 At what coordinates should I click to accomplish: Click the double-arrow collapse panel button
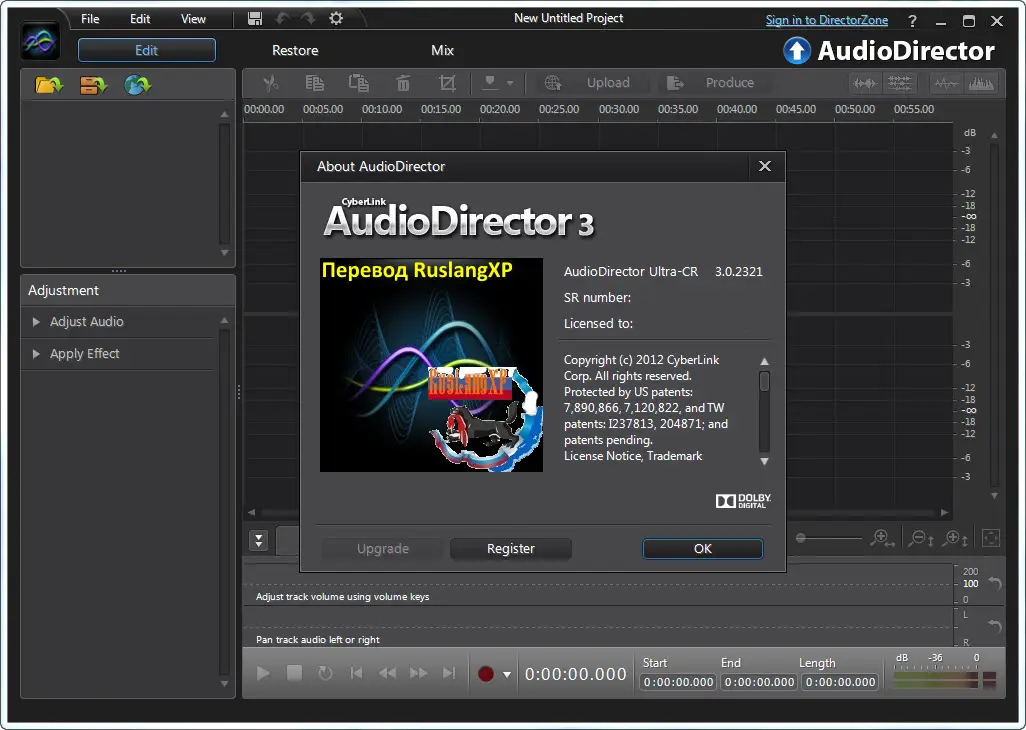pyautogui.click(x=258, y=540)
